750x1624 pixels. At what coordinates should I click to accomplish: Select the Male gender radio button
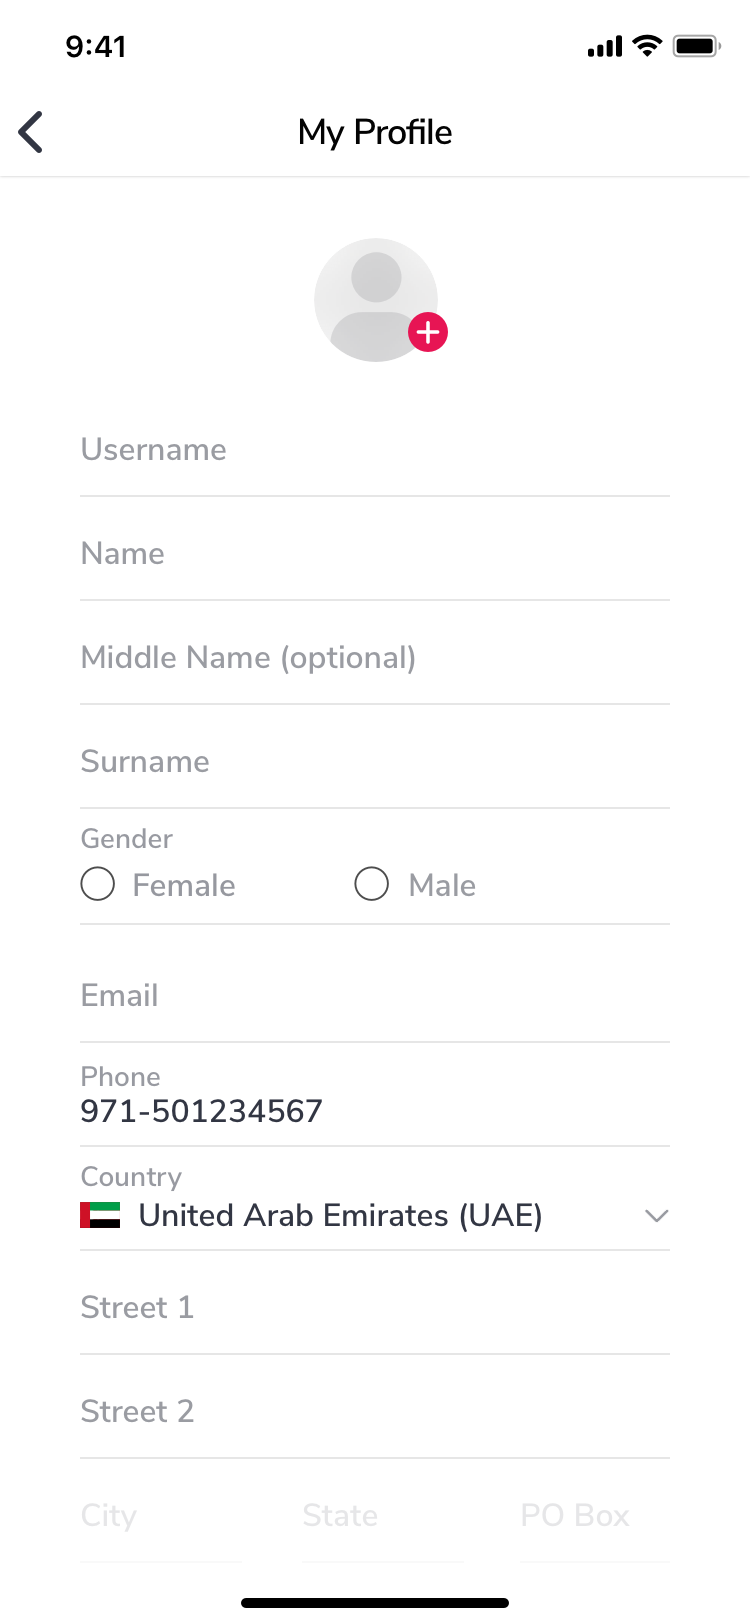[x=371, y=884]
